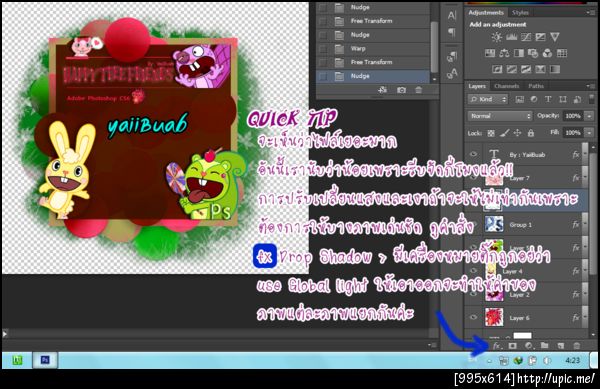Add a Hue/Saturation adjustment layer
600x389 pixels.
[x=490, y=53]
